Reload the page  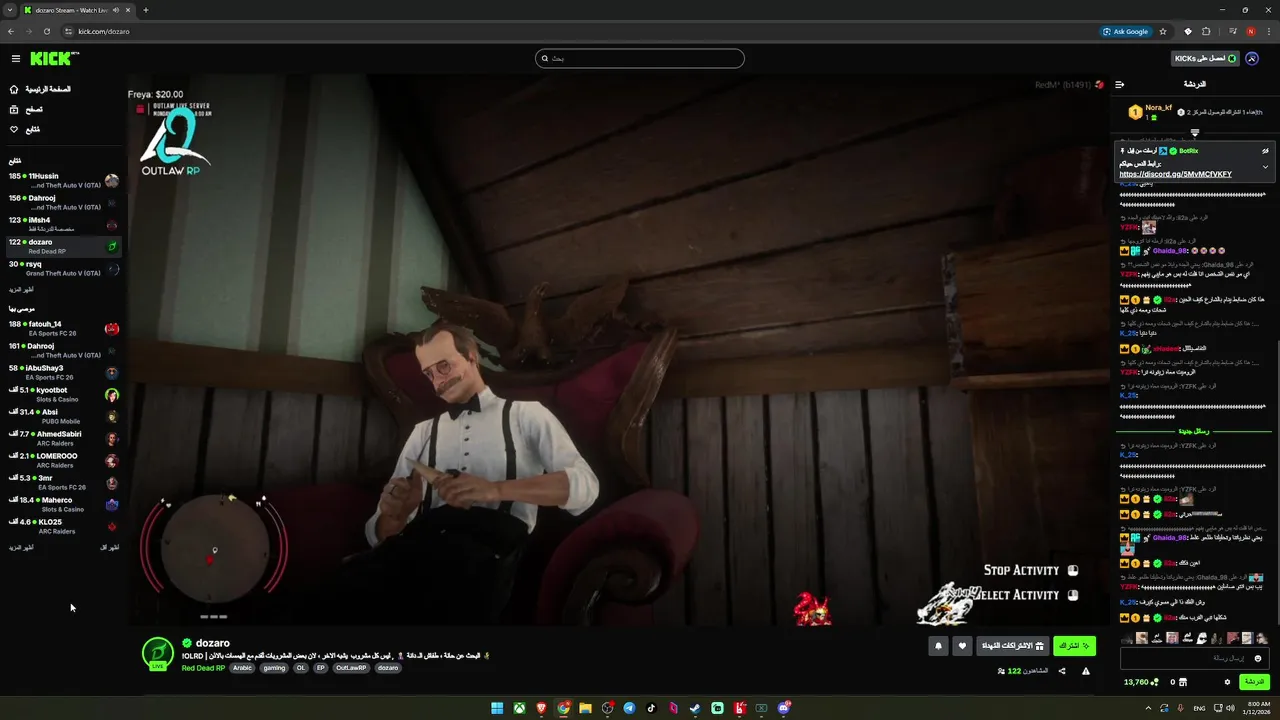pyautogui.click(x=46, y=31)
